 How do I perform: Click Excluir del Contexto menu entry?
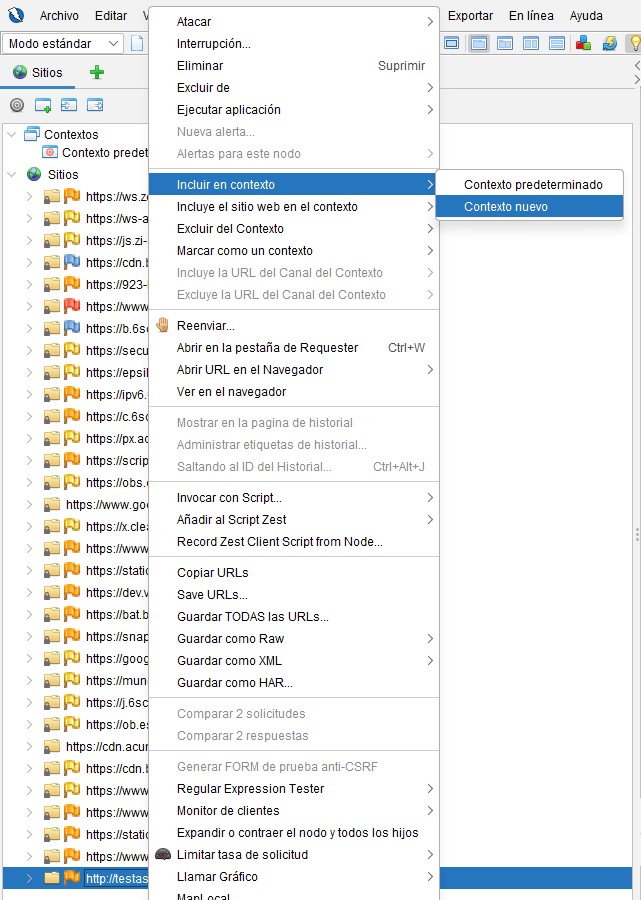230,229
